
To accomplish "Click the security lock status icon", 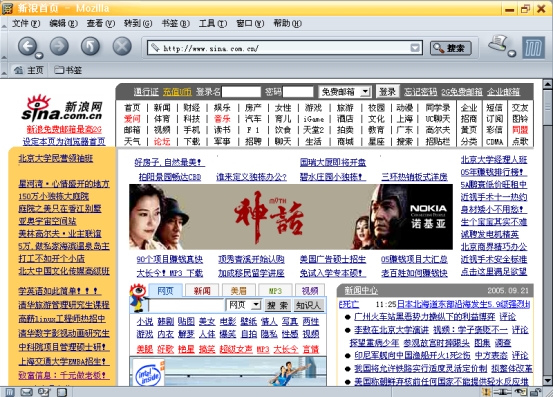I will (536, 392).
